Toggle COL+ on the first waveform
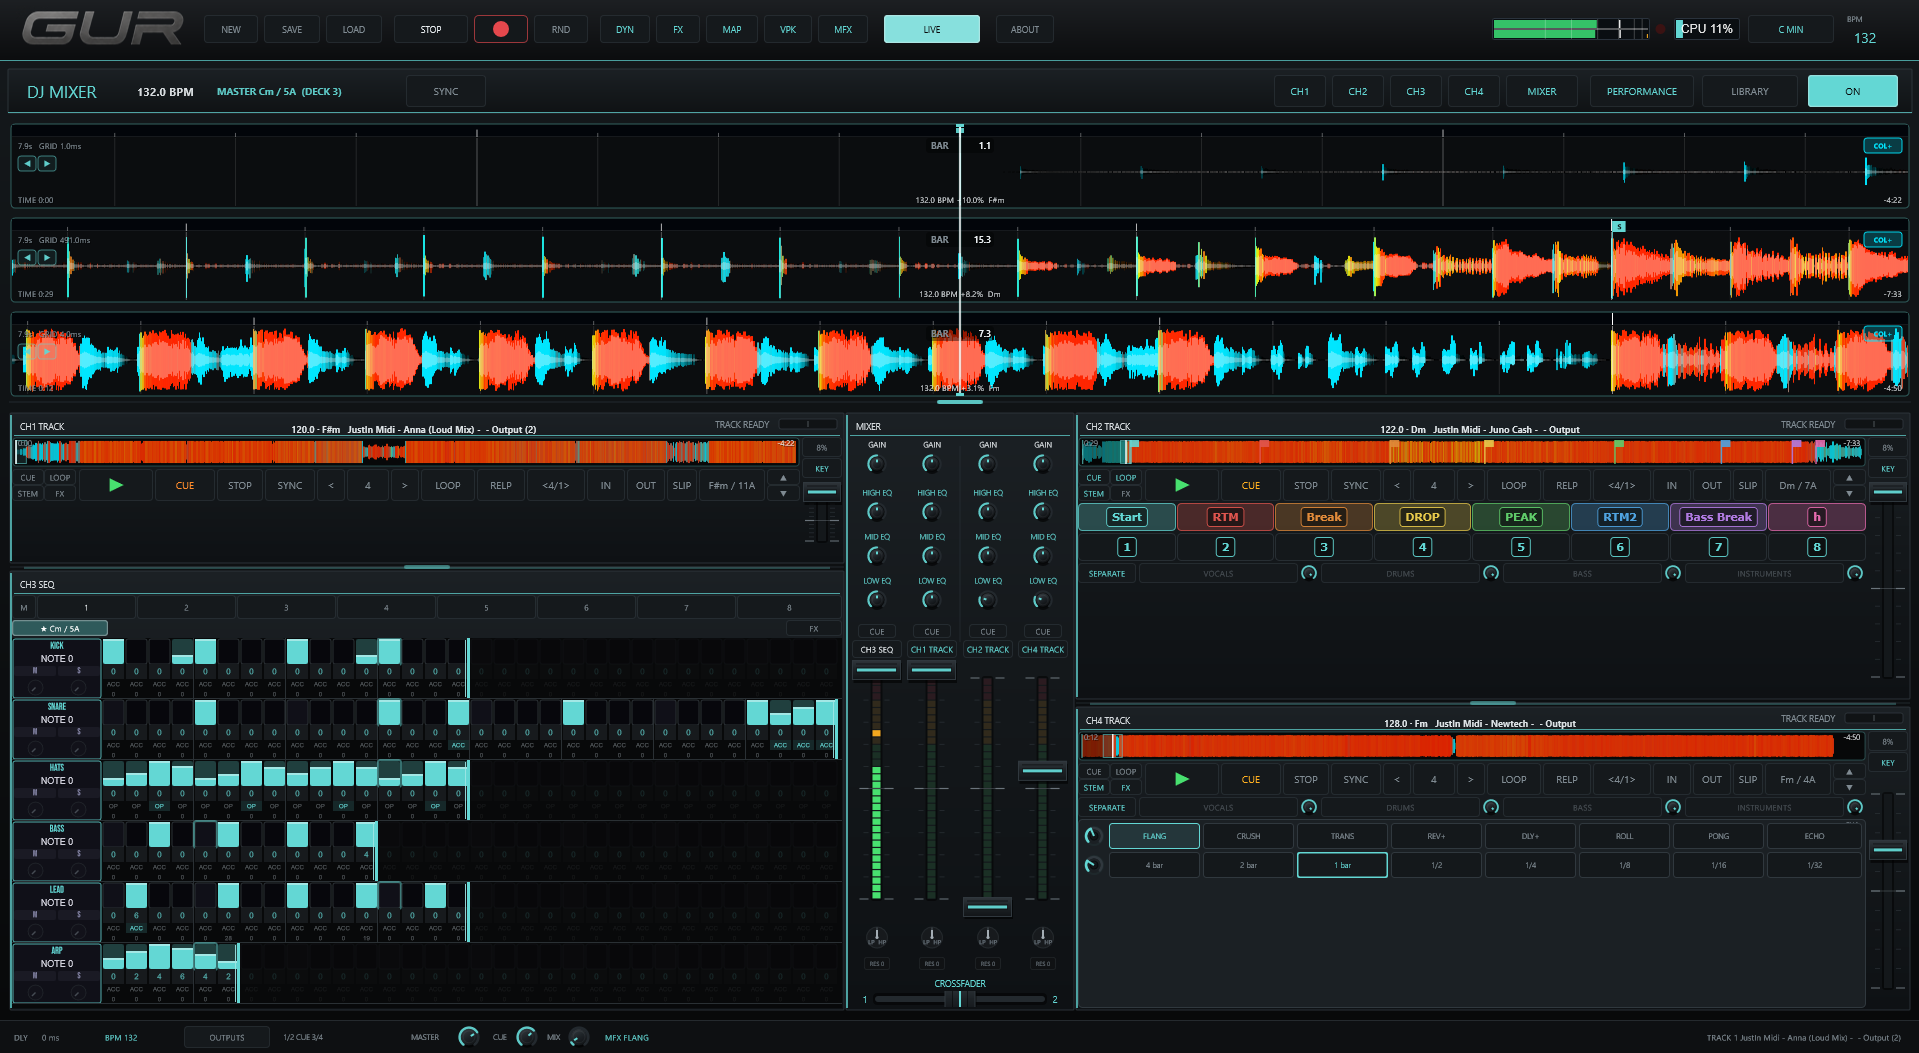 [x=1882, y=146]
